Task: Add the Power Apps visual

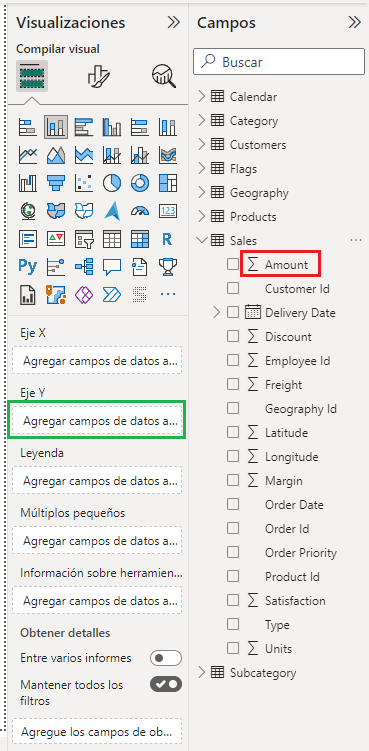Action: point(84,295)
